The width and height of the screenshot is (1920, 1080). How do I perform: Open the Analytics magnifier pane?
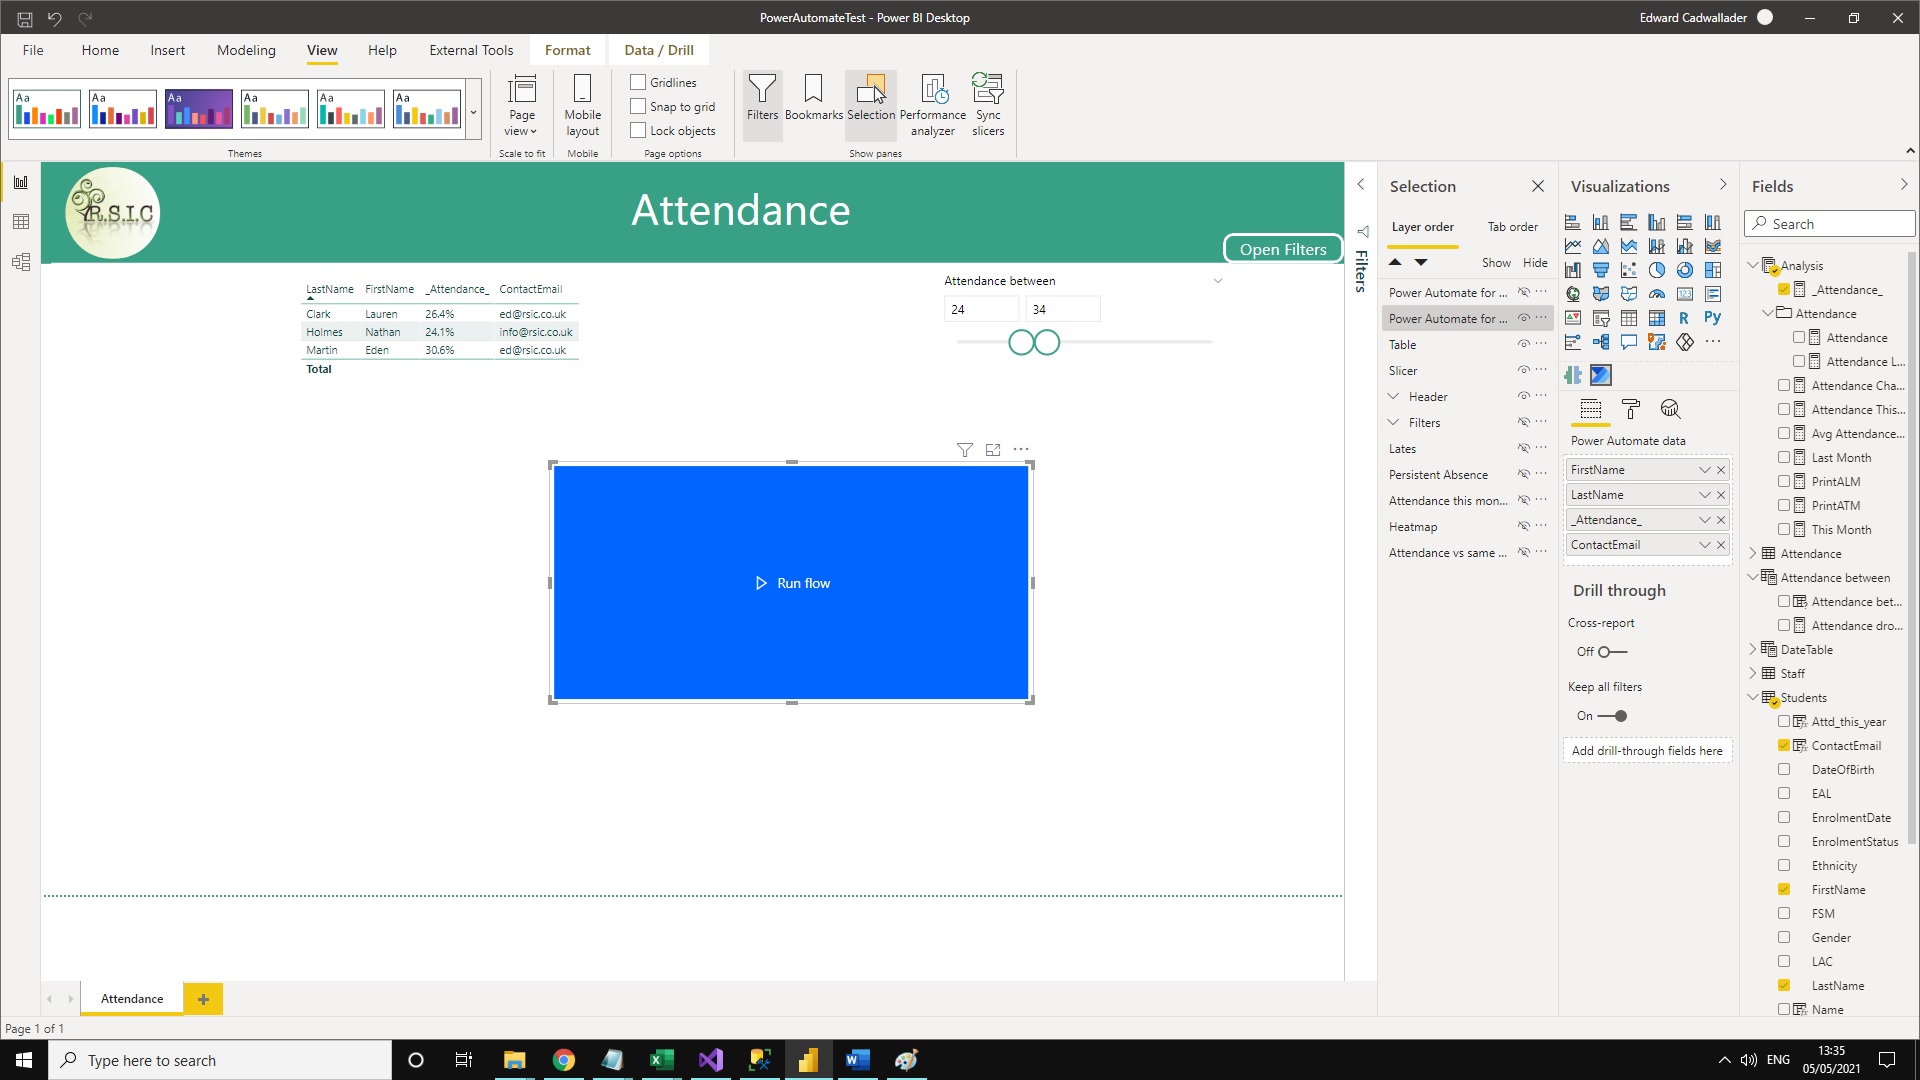(1670, 409)
